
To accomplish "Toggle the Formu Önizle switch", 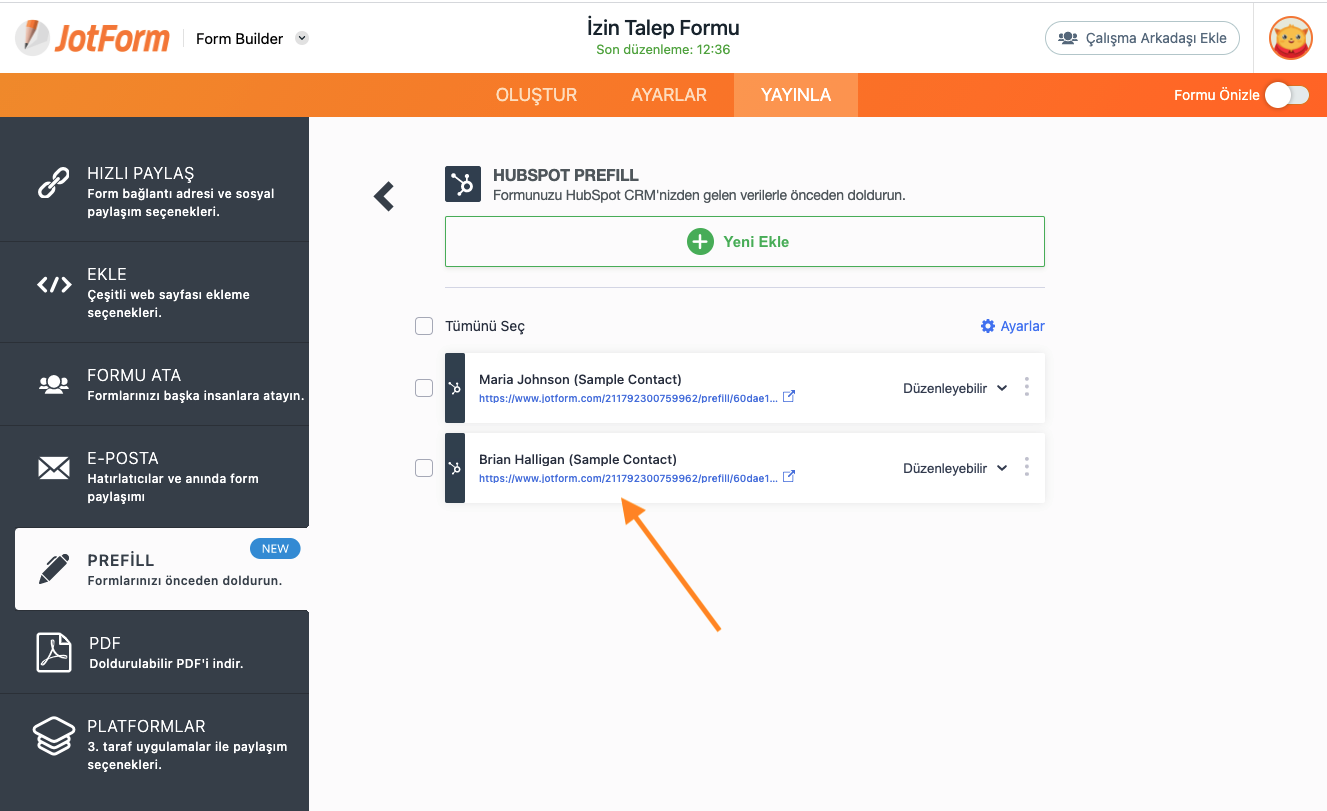I will pyautogui.click(x=1286, y=95).
